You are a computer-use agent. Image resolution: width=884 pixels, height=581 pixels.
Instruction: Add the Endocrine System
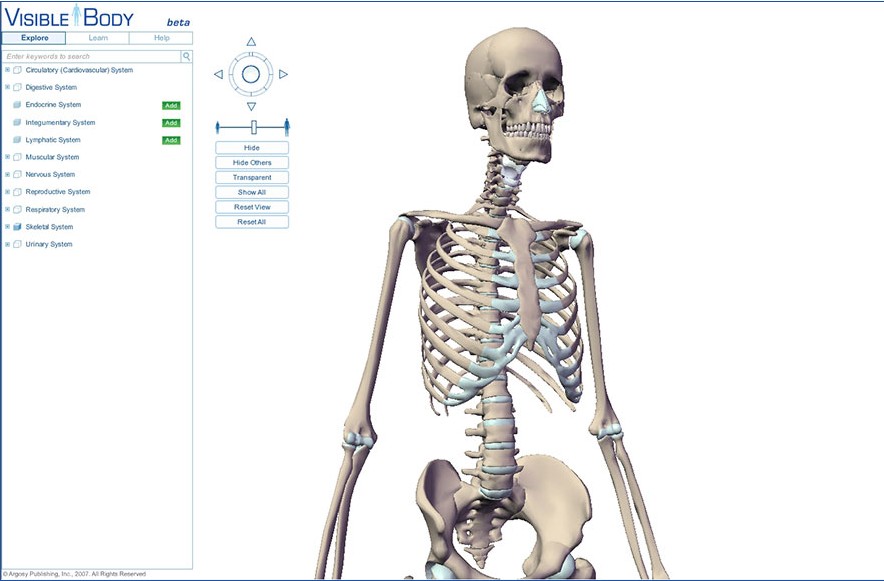click(x=171, y=105)
